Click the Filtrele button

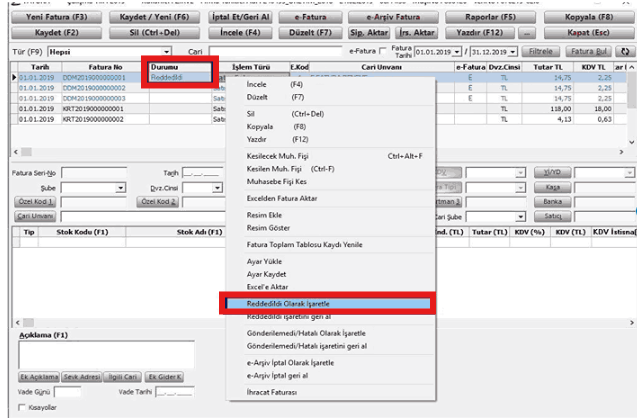click(541, 52)
